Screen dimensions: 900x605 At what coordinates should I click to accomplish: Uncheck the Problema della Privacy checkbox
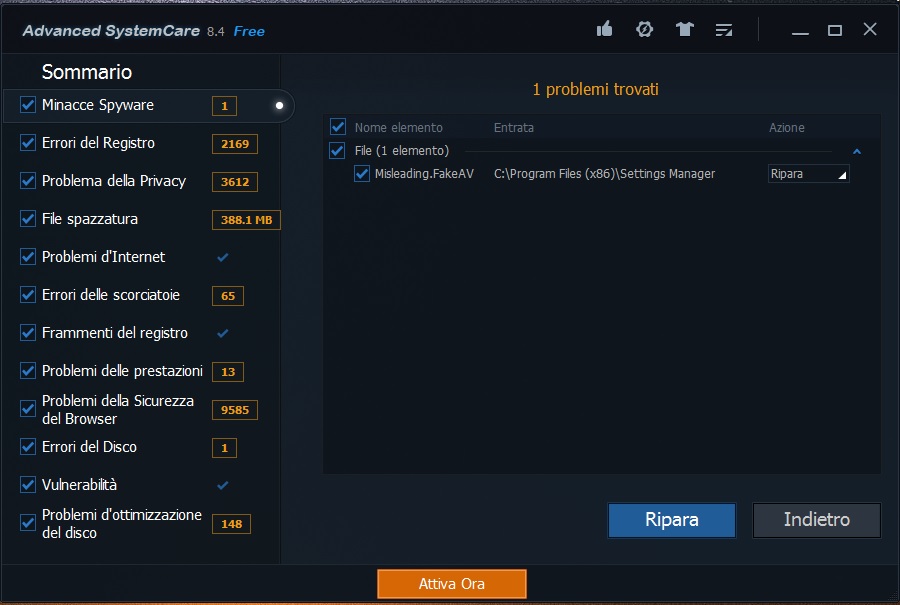pyautogui.click(x=28, y=181)
